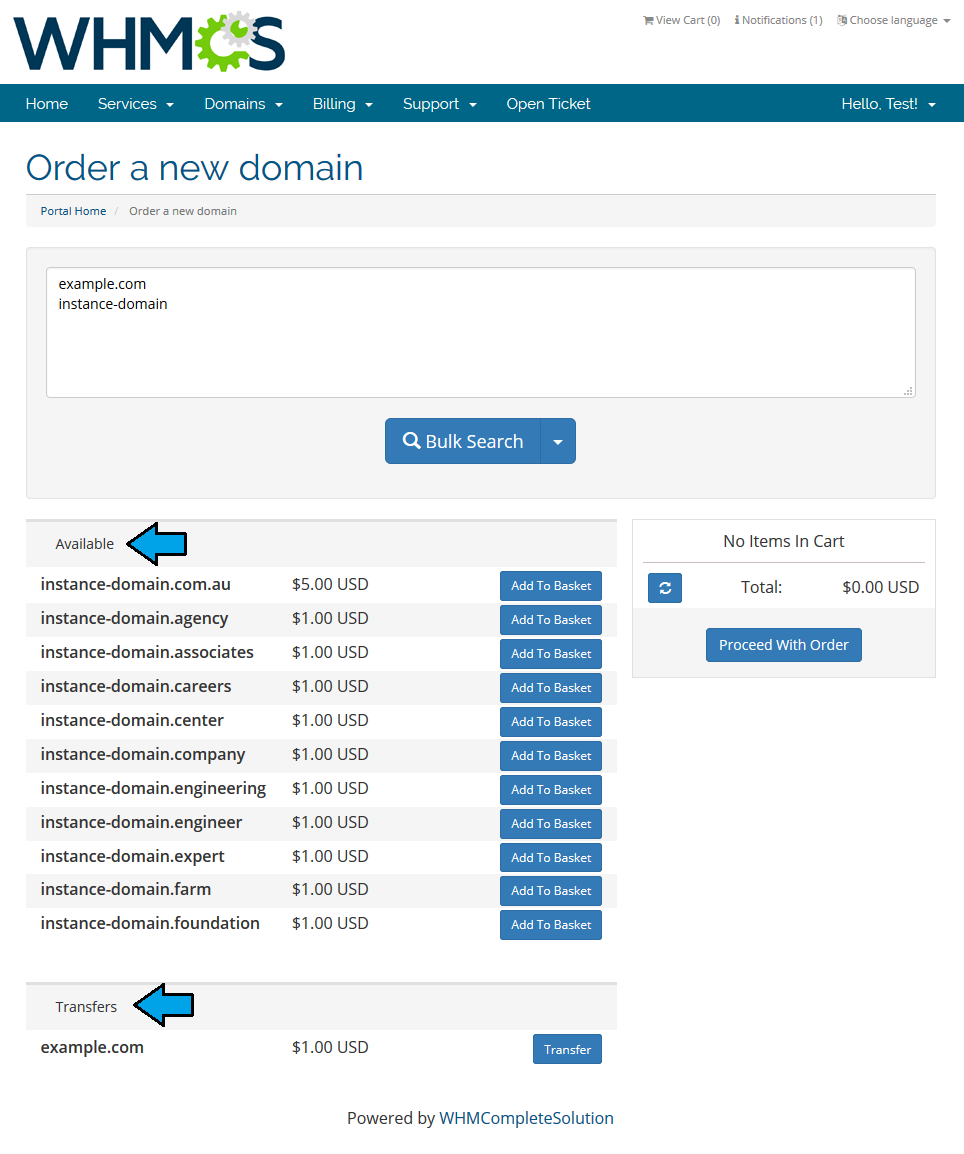Follow Portal Home breadcrumb link

click(73, 211)
